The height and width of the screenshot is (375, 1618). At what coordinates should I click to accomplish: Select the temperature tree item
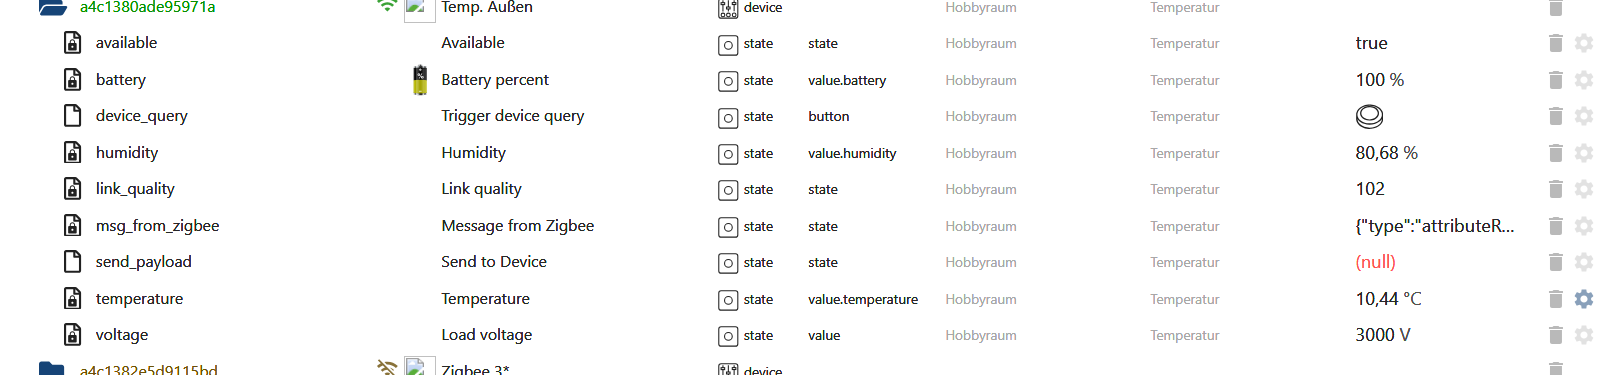[139, 299]
